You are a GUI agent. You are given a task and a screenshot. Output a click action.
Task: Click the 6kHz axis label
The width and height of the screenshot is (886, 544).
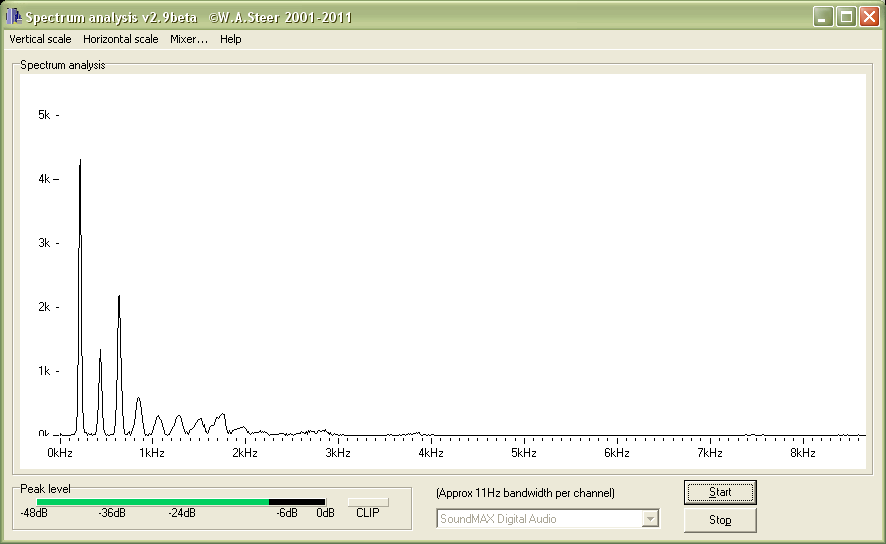point(616,452)
